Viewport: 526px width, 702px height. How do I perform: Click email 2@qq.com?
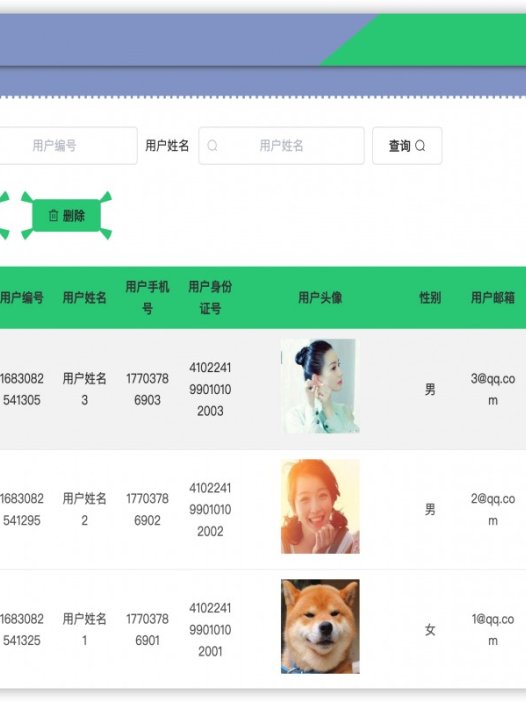(492, 509)
